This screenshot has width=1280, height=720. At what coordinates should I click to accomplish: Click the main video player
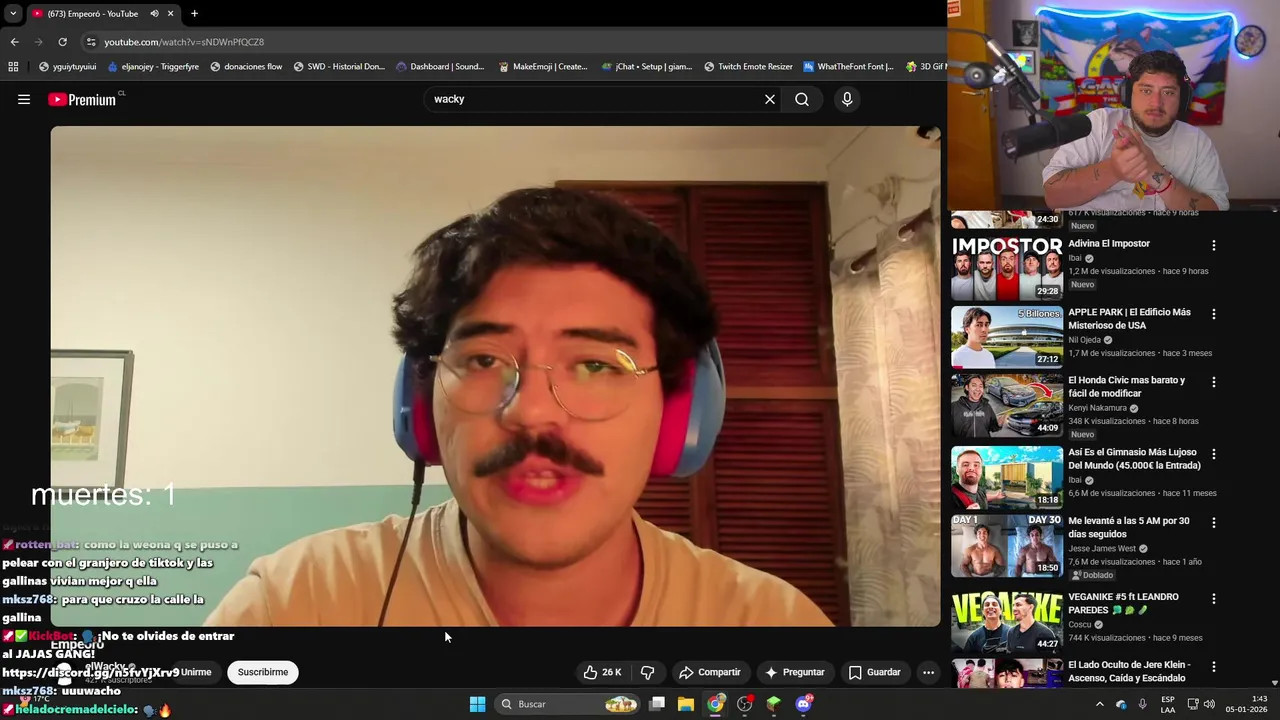tap(495, 376)
